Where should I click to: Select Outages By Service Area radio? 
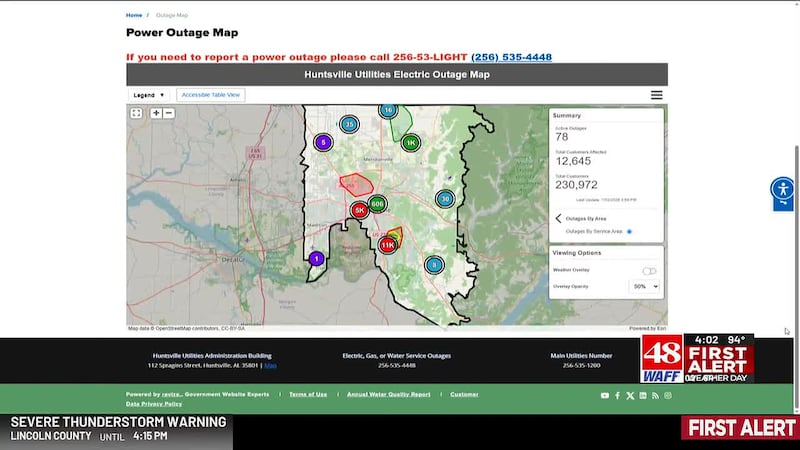[x=629, y=232]
